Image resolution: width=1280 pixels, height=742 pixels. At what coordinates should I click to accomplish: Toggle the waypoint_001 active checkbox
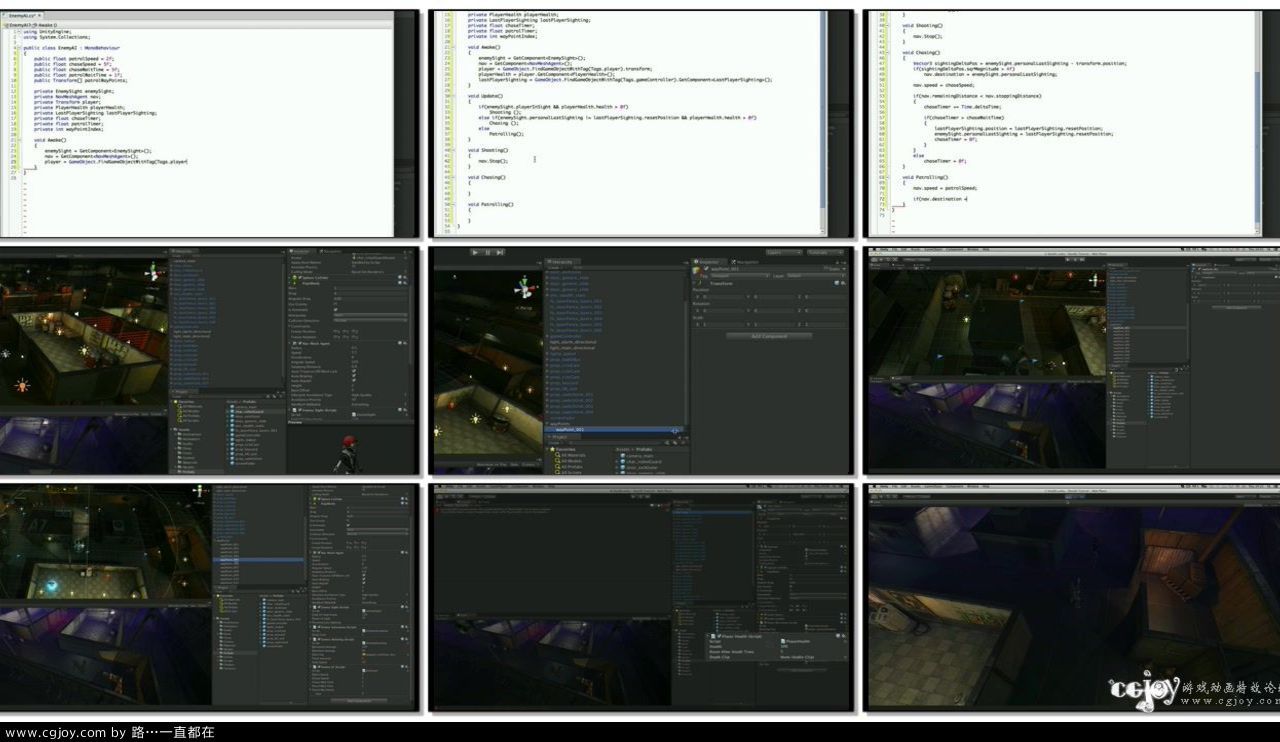tap(706, 269)
